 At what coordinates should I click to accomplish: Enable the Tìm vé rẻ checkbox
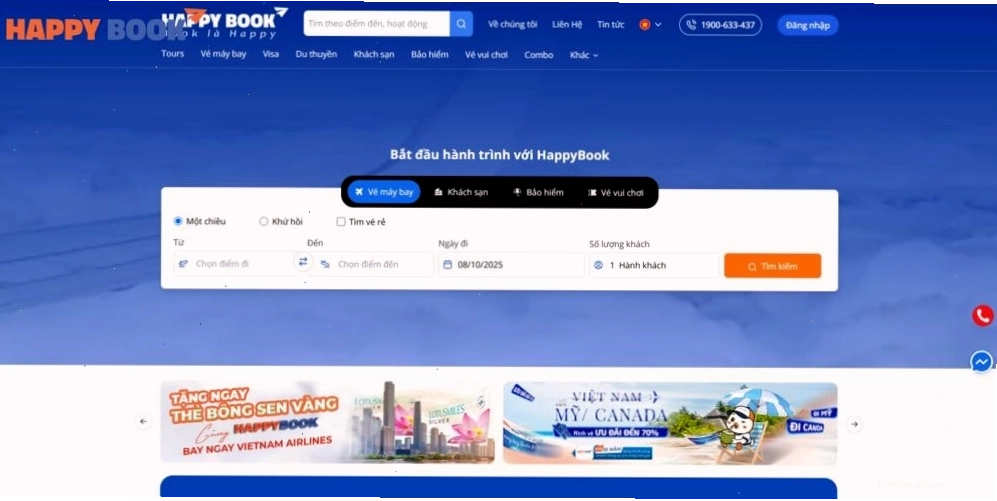coord(341,222)
